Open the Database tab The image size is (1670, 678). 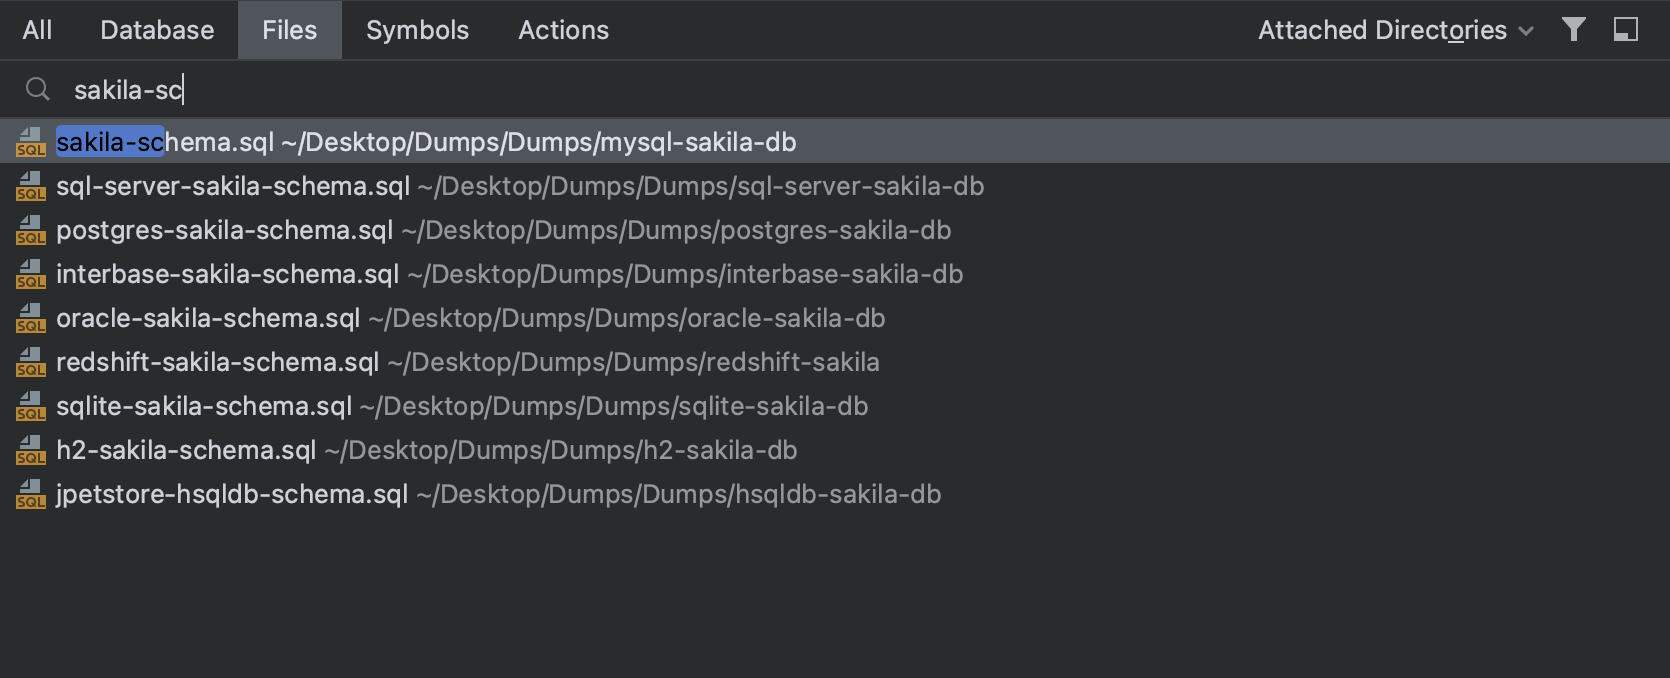coord(157,30)
